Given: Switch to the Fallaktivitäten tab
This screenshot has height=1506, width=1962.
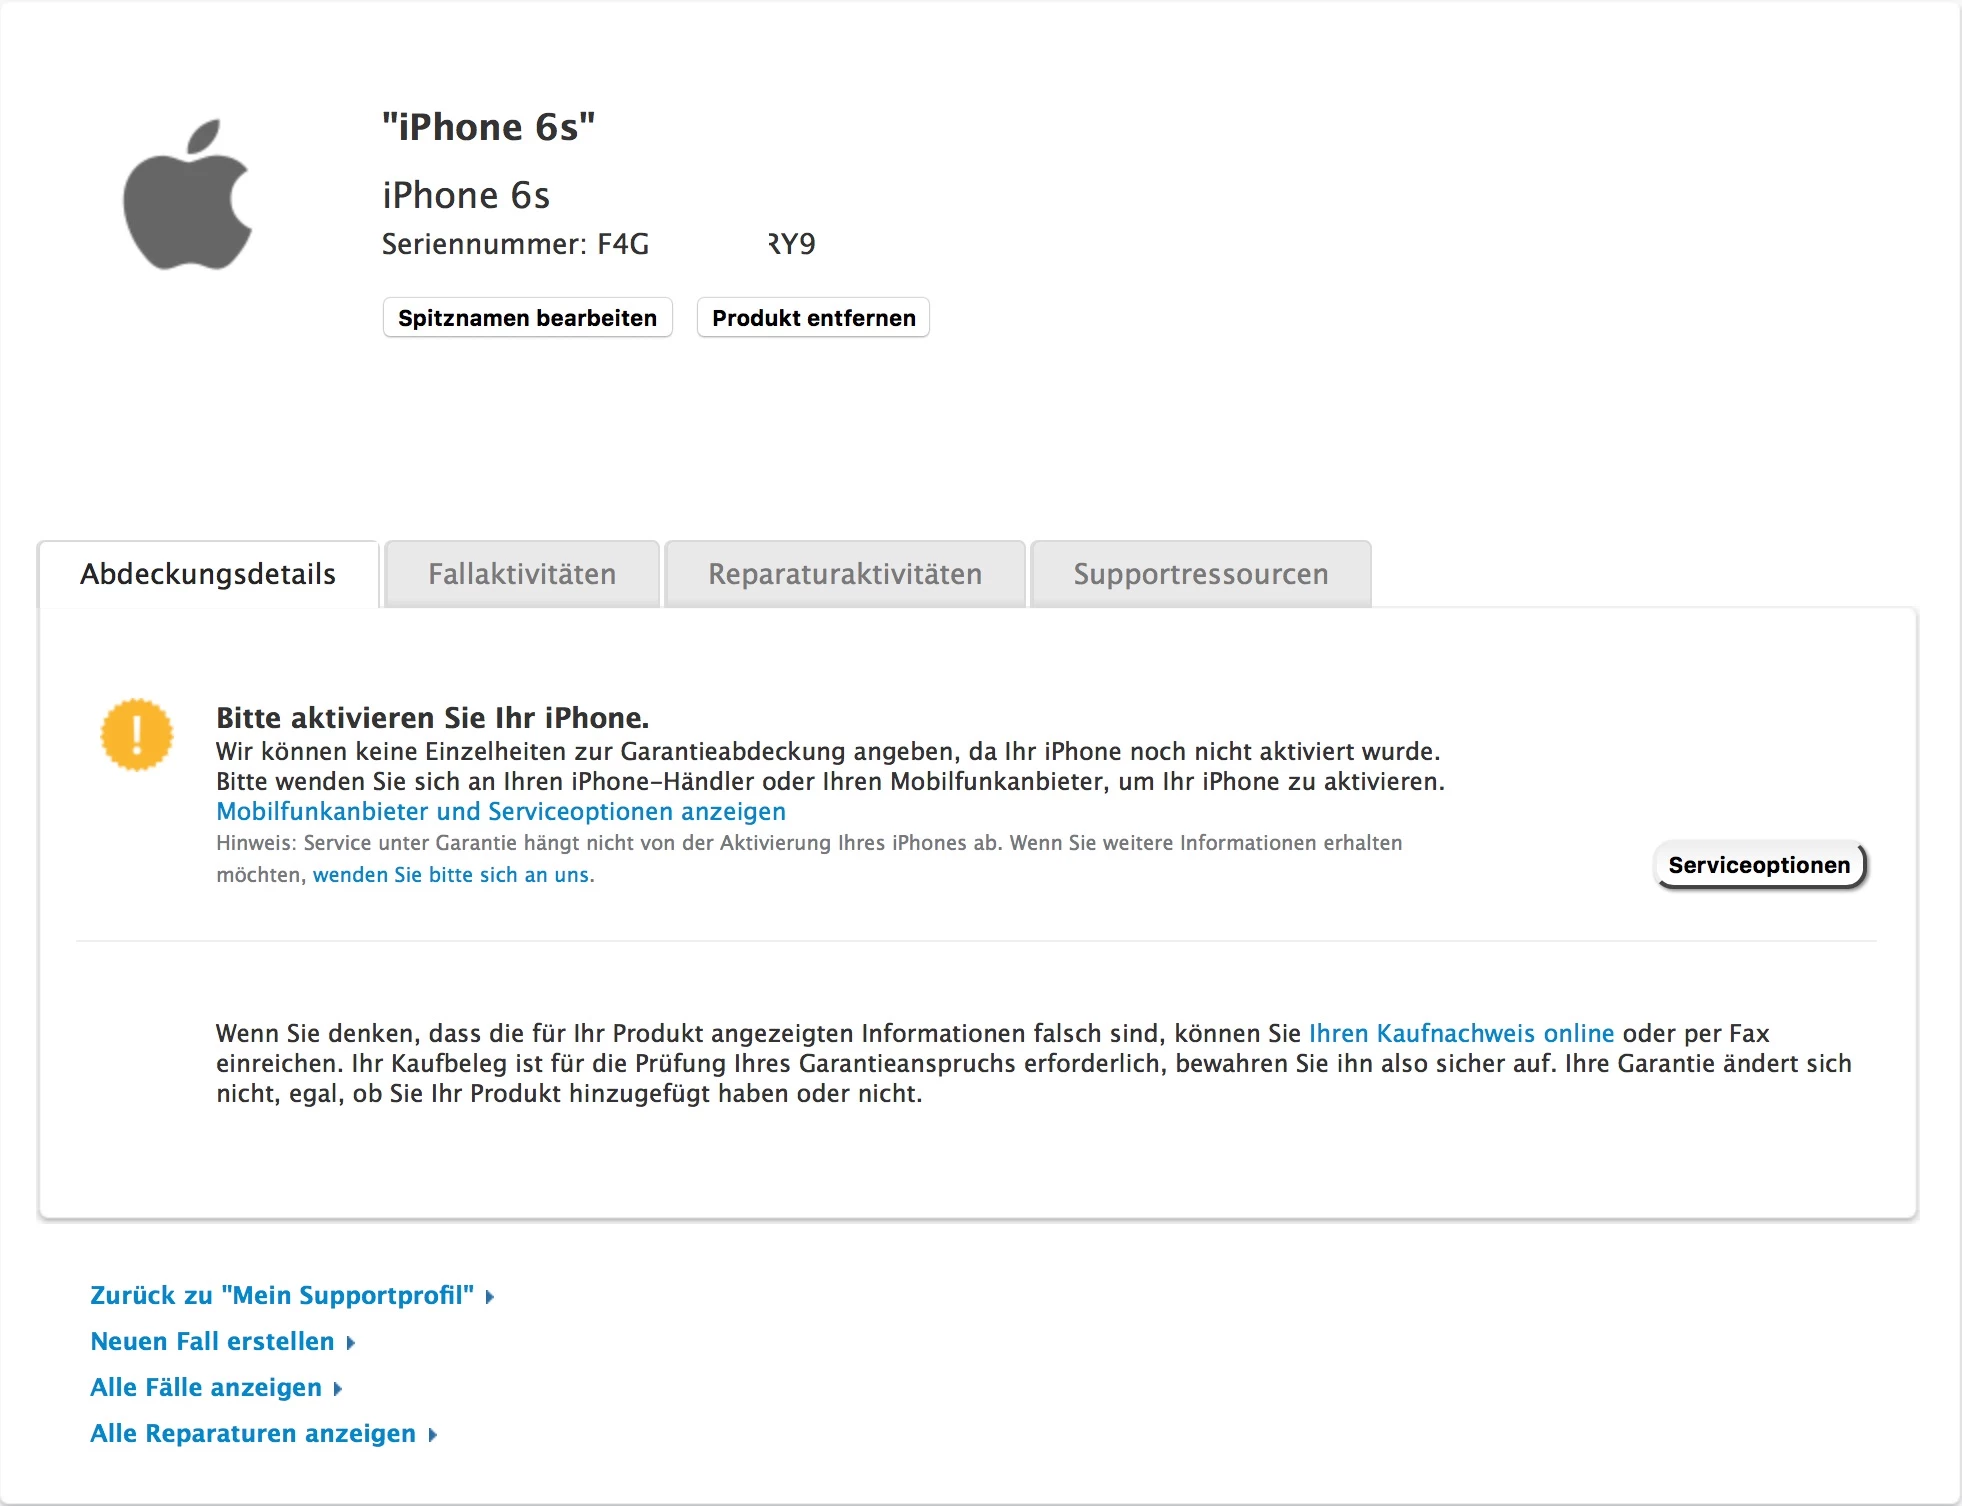Looking at the screenshot, I should click(x=521, y=574).
